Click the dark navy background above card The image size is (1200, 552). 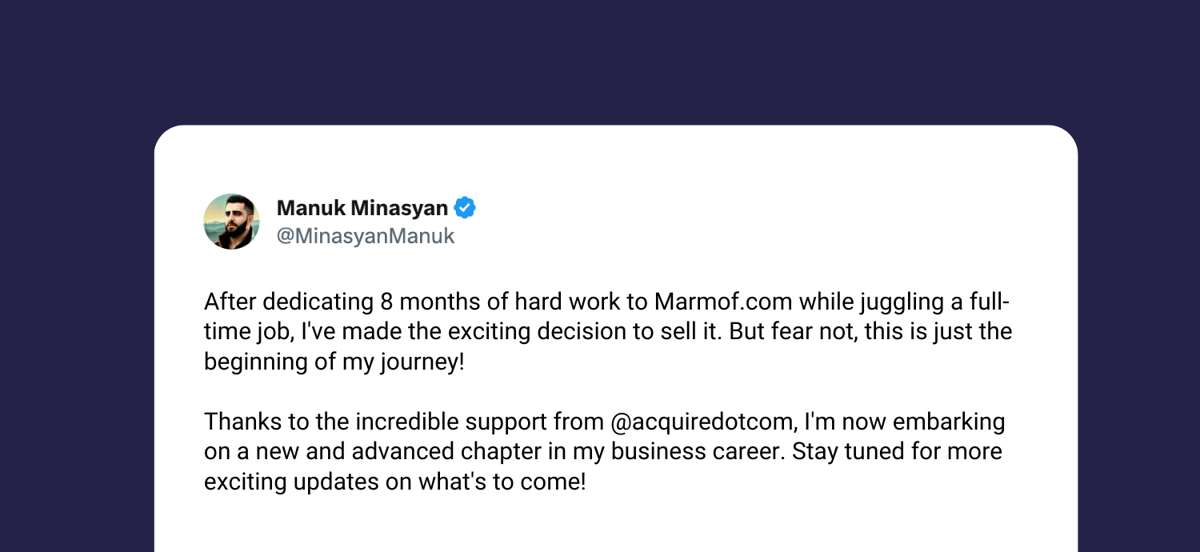click(x=600, y=60)
